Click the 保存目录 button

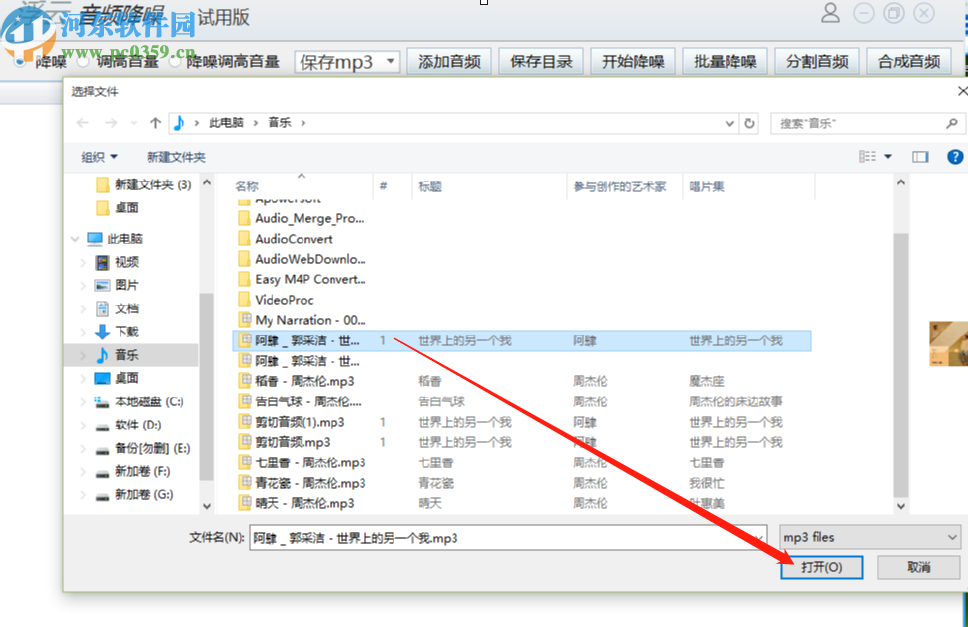(x=541, y=62)
